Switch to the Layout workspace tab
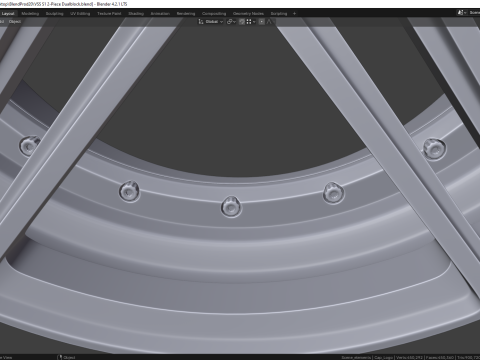480x360 pixels. tap(8, 14)
